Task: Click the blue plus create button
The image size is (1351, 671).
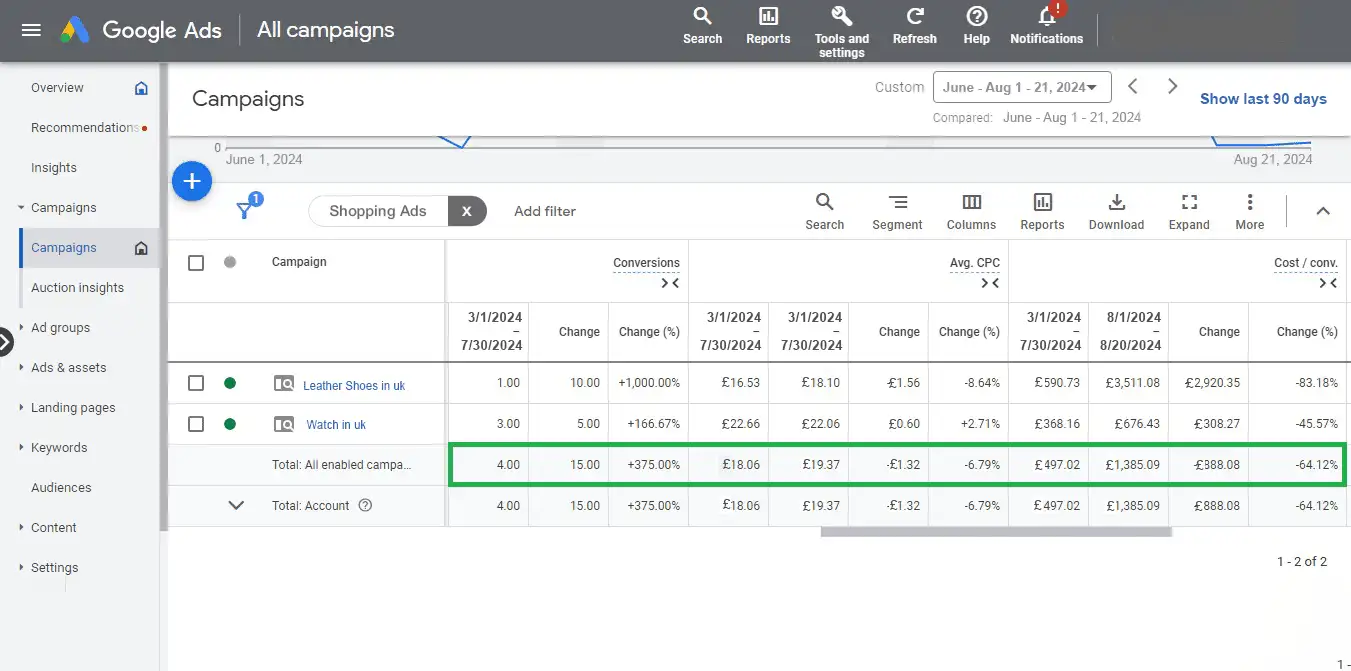Action: point(192,181)
